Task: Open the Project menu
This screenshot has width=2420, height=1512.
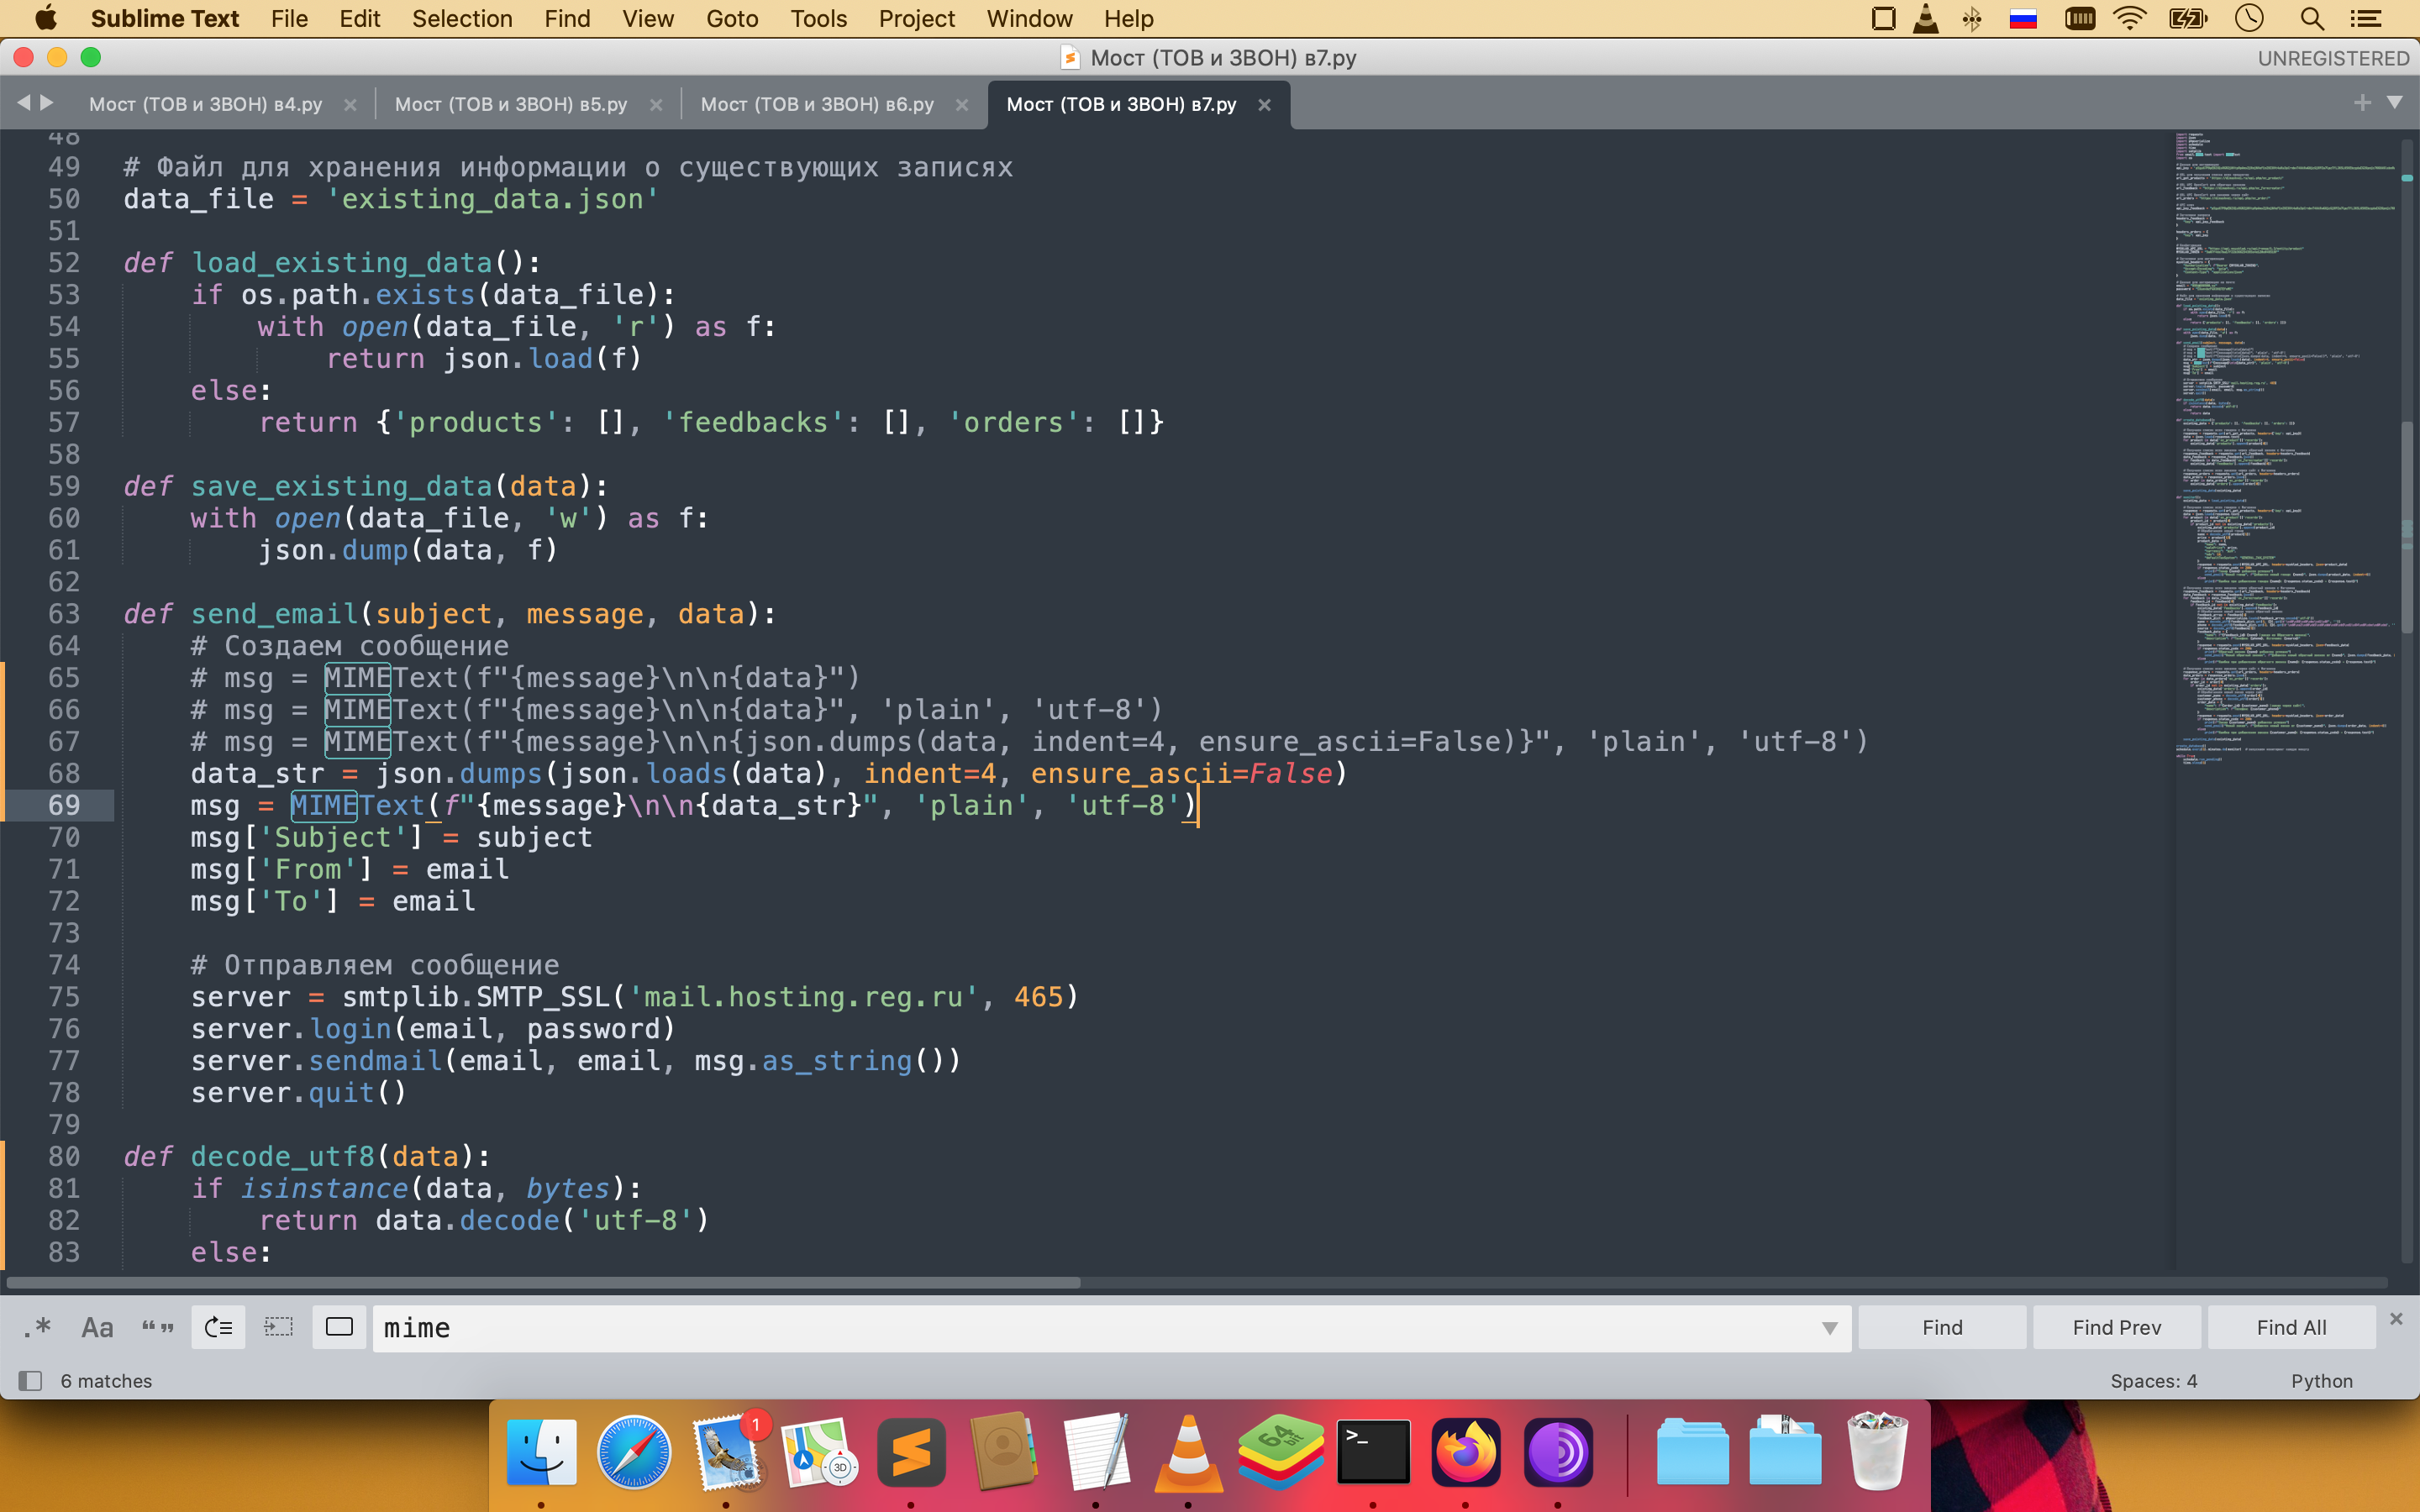Action: click(x=916, y=19)
